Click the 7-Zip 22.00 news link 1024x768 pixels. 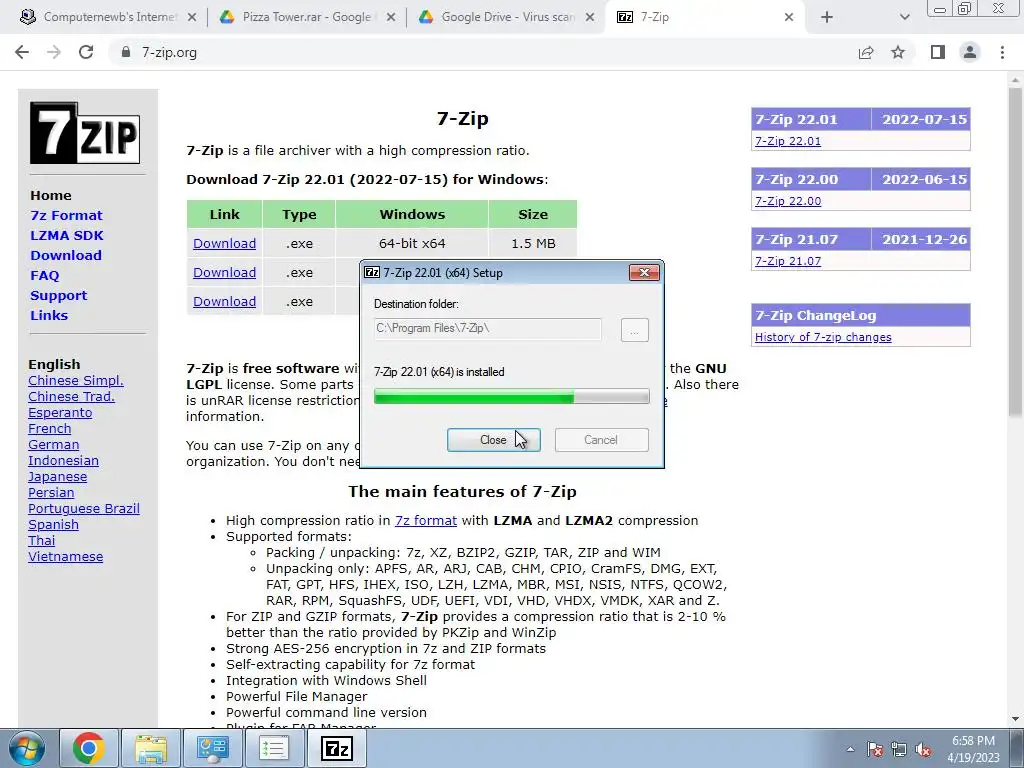click(788, 201)
